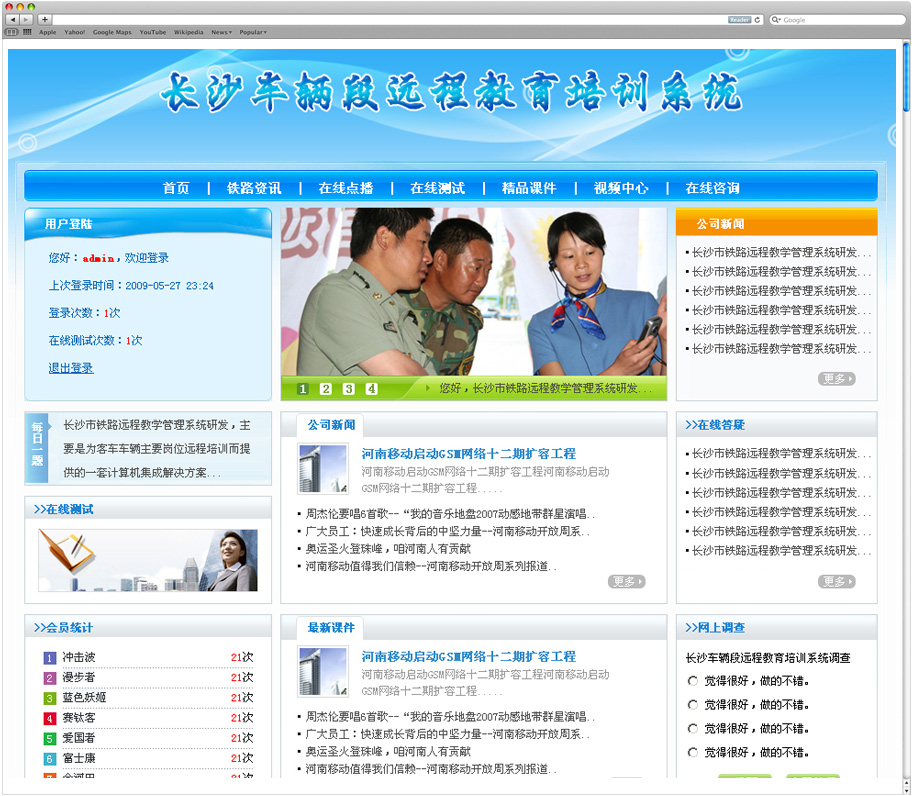Click the main slideshow photo
Image resolution: width=914 pixels, height=796 pixels.
(x=473, y=292)
